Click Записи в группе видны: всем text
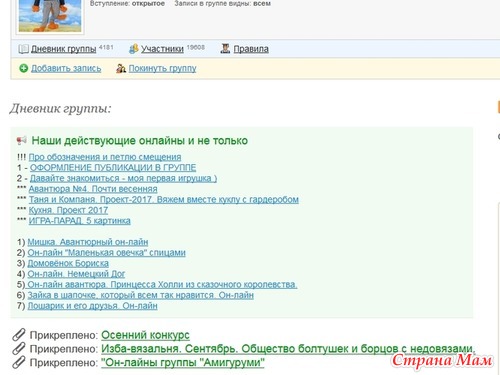Screen dimensions: 500x375 click(x=222, y=4)
